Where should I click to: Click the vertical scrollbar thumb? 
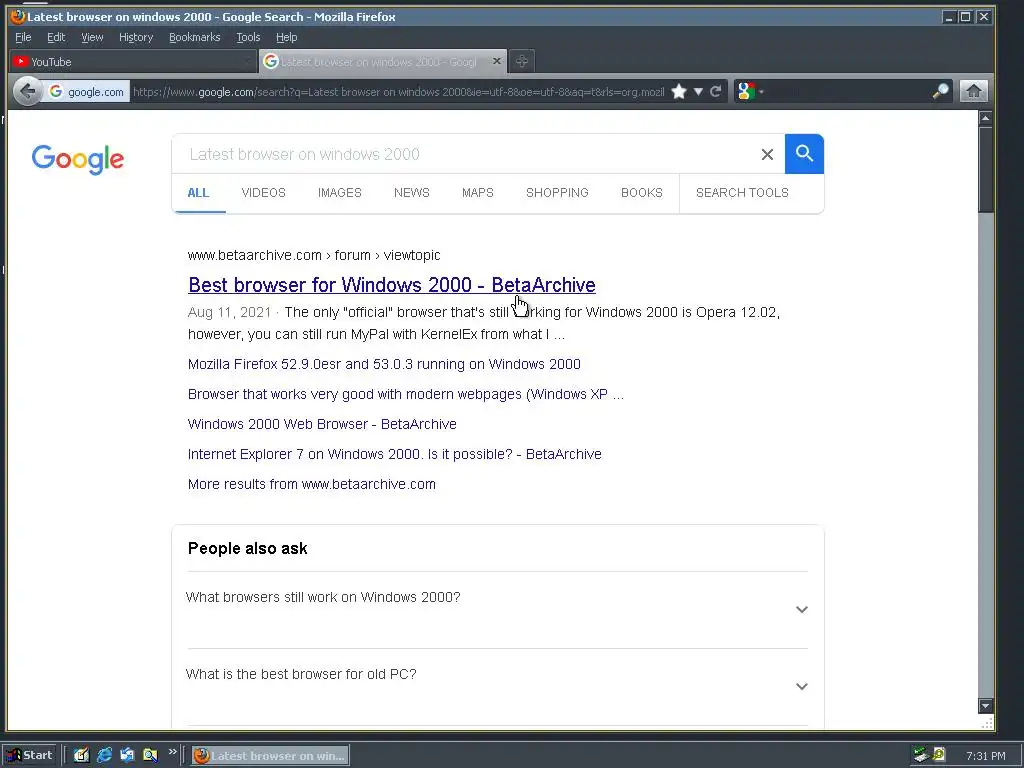click(x=985, y=169)
